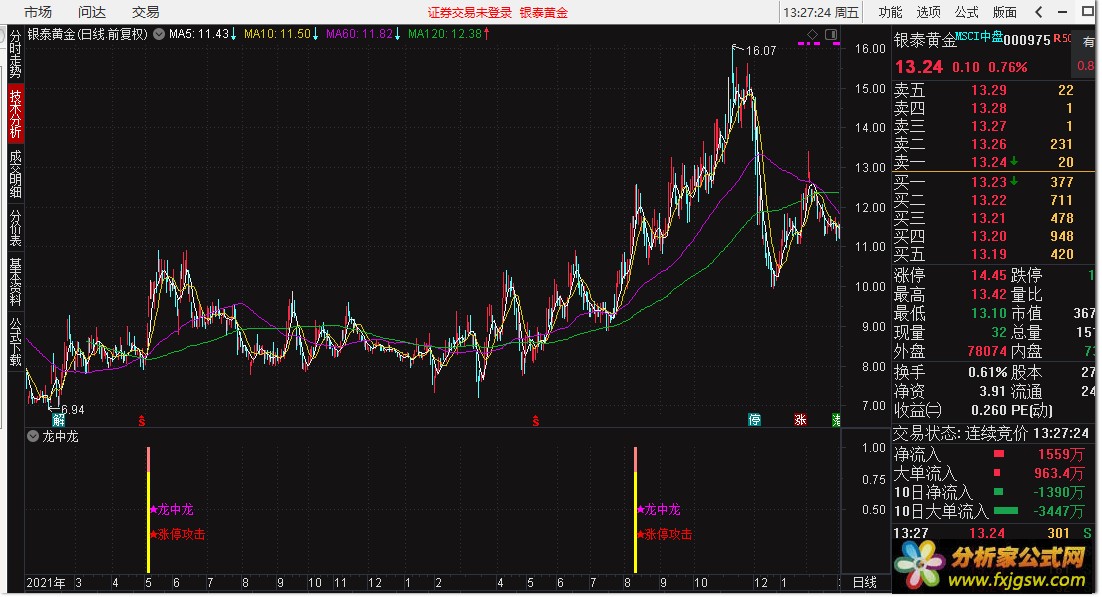Switch to 分价表 side tab
The image size is (1102, 597).
point(15,228)
